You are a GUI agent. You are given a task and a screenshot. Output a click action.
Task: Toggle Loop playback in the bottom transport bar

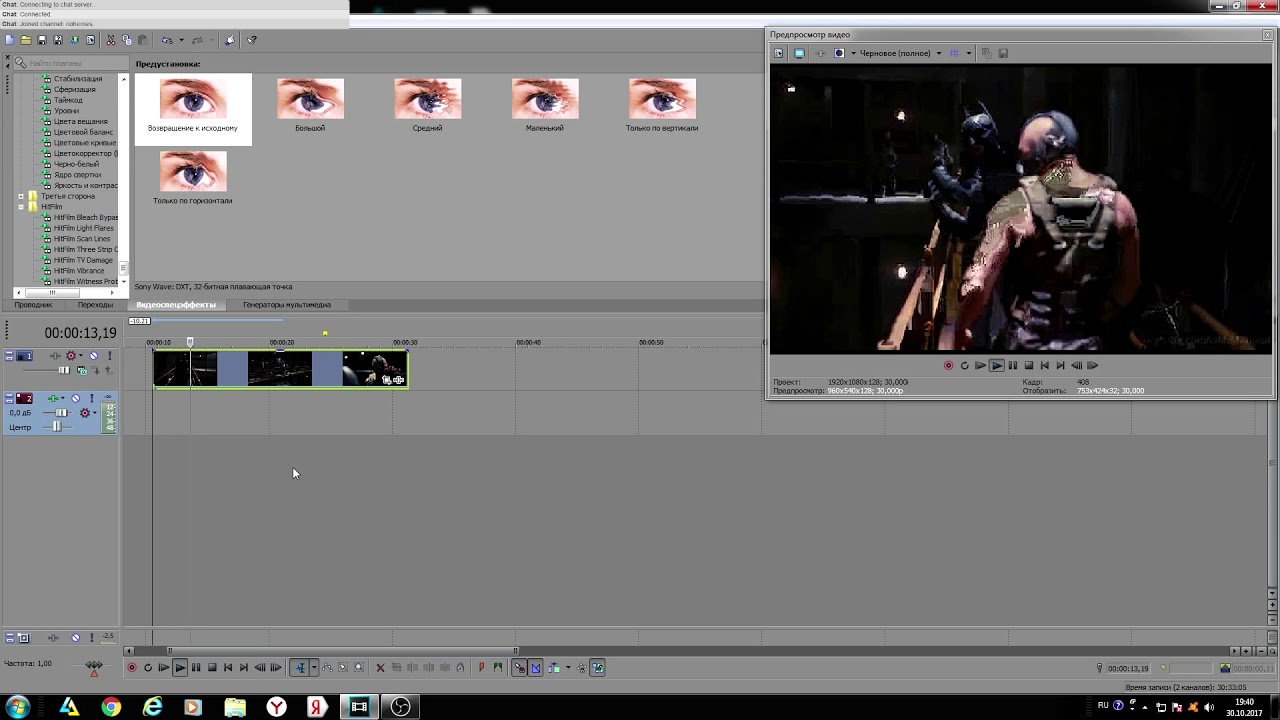(x=148, y=668)
